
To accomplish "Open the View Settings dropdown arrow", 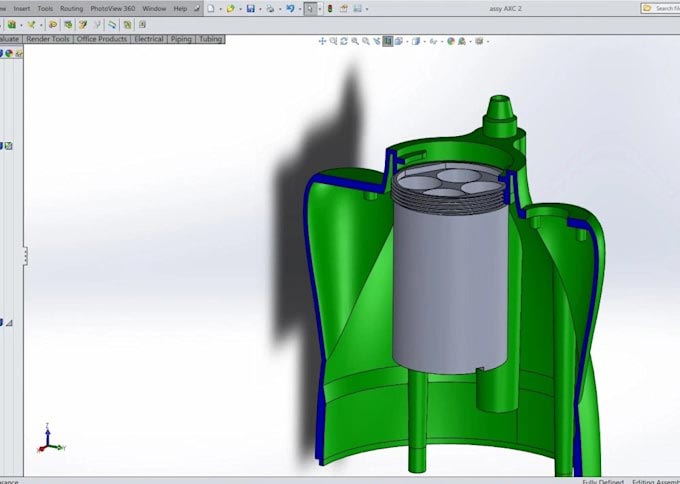I will pos(488,41).
